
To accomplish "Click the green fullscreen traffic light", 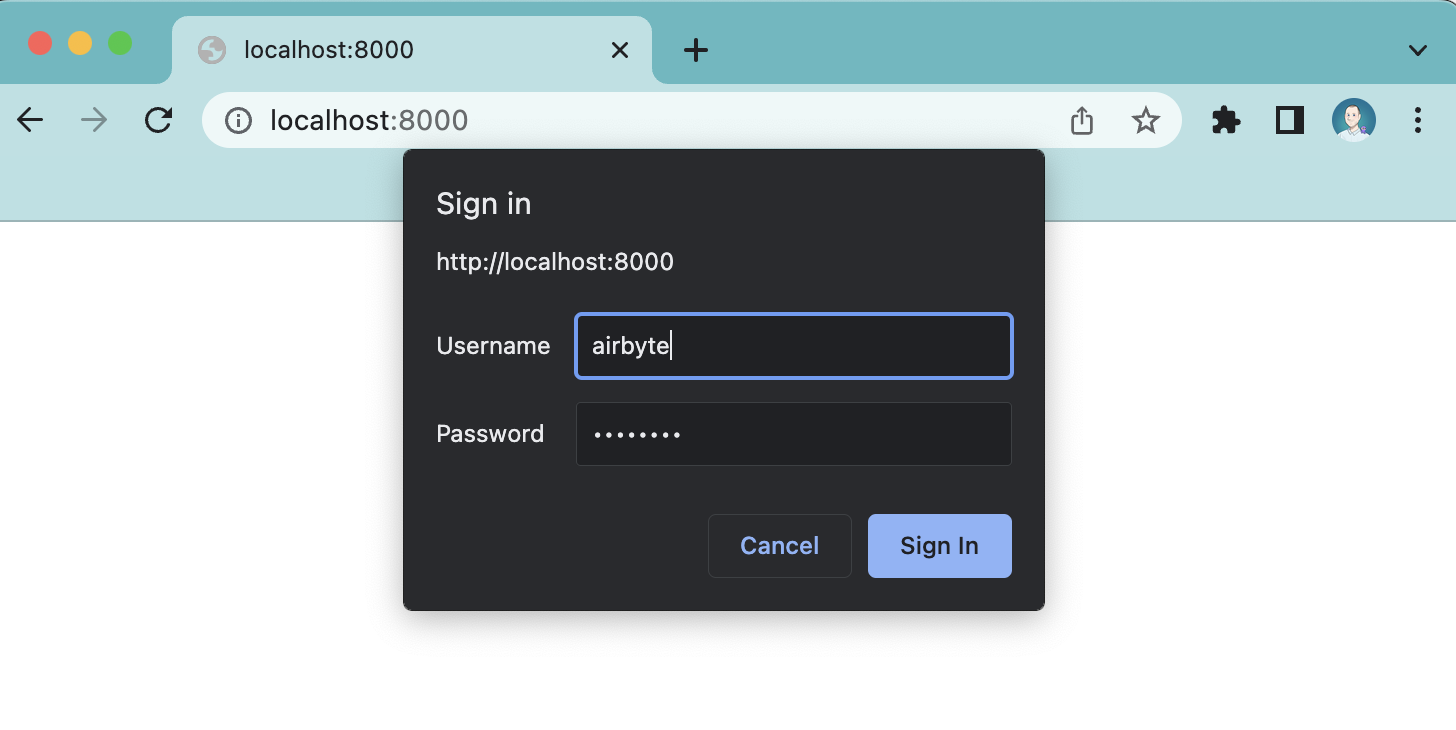I will click(119, 43).
